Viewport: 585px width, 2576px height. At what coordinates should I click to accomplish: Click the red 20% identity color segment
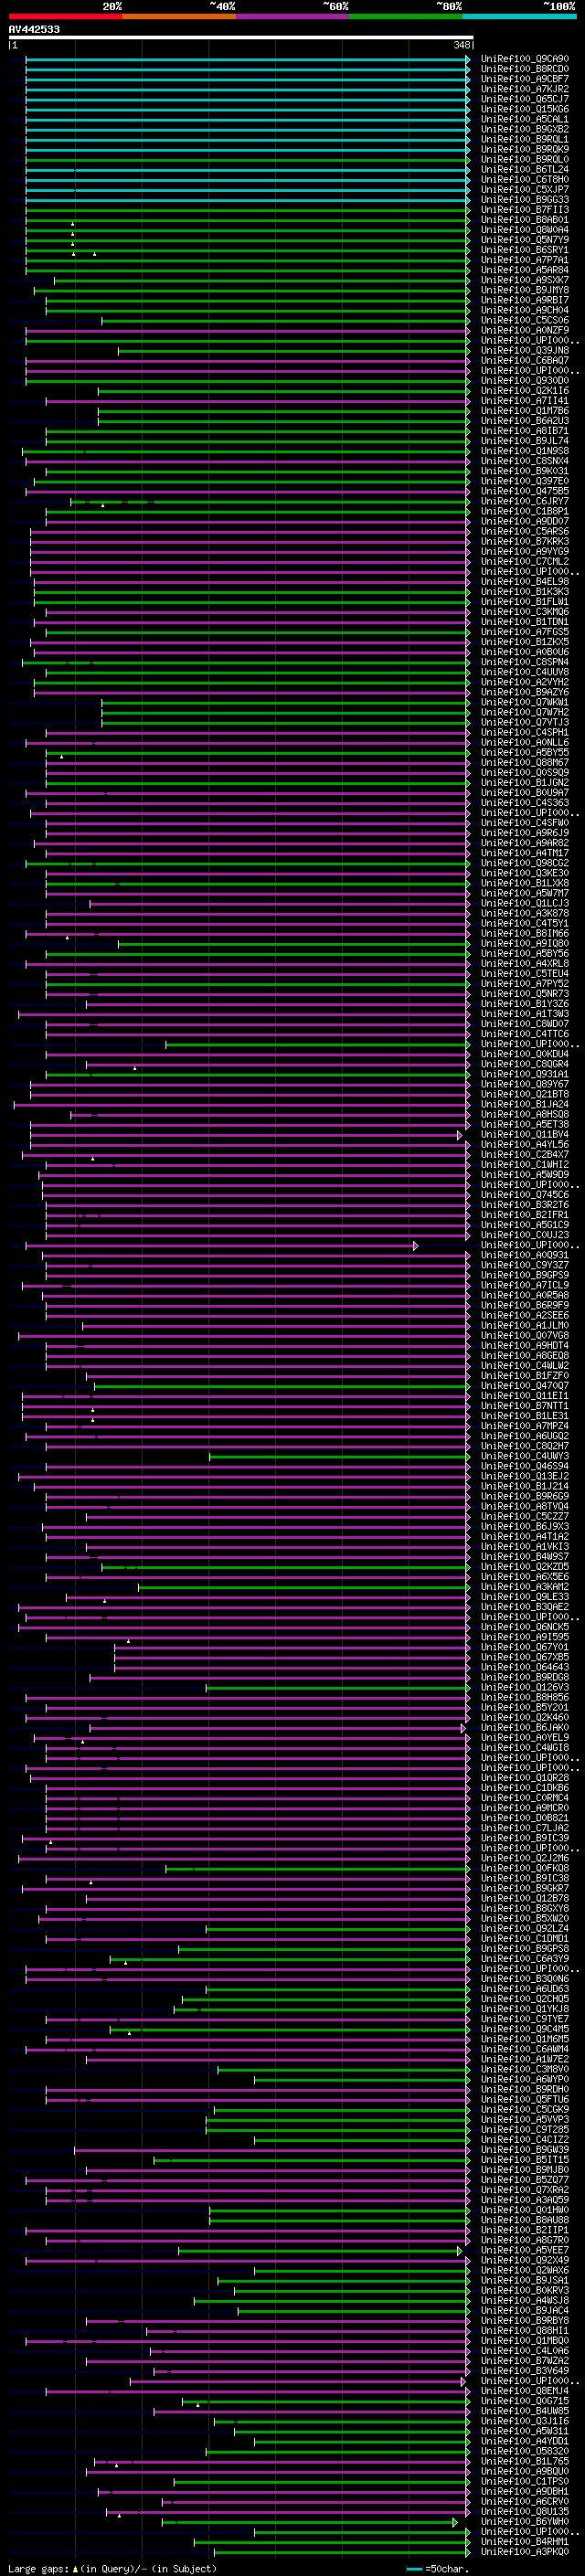(66, 16)
